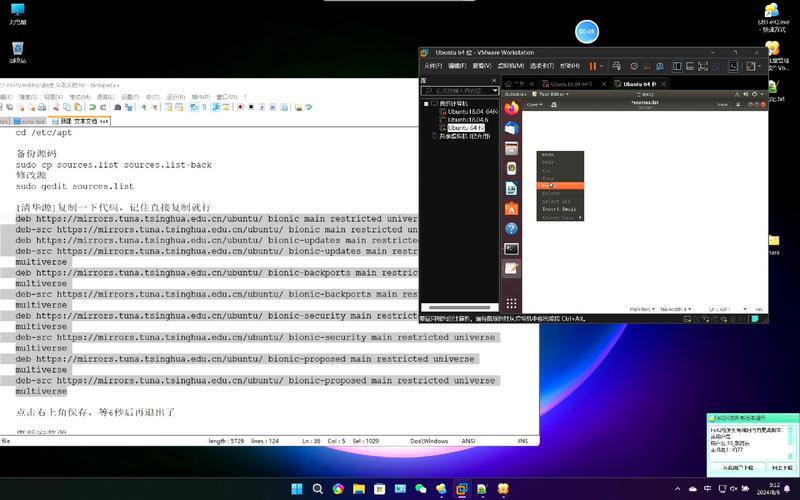Open the Help icon in Ubuntu dock

pyautogui.click(x=511, y=229)
